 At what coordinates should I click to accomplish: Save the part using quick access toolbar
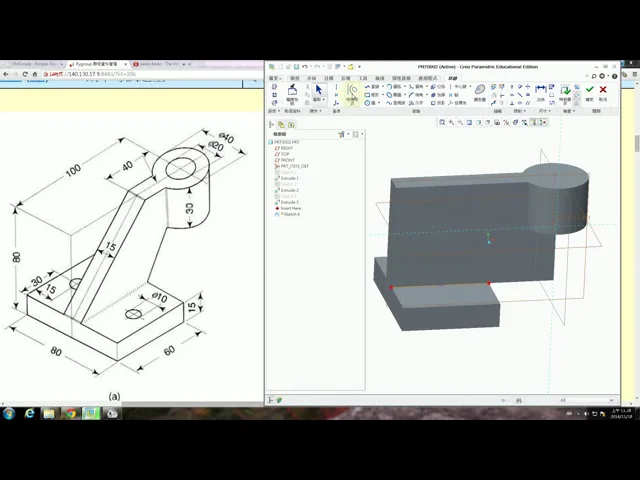pos(296,67)
